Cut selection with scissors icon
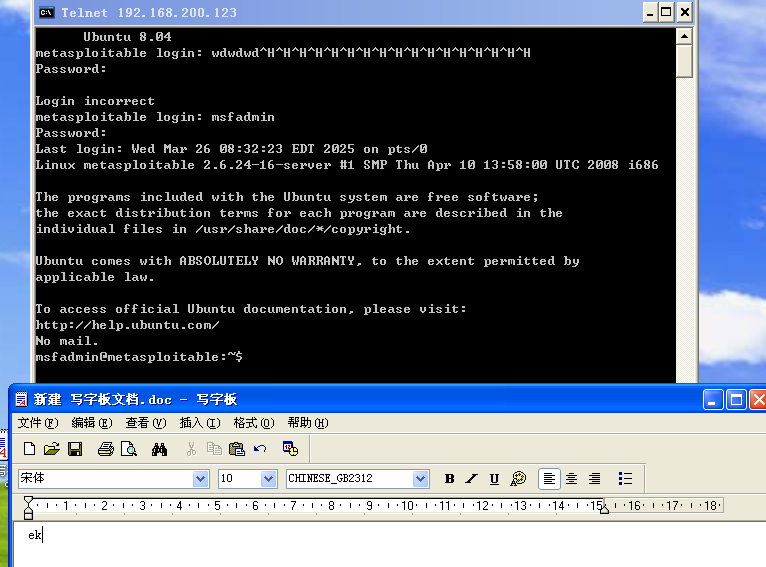 click(191, 449)
